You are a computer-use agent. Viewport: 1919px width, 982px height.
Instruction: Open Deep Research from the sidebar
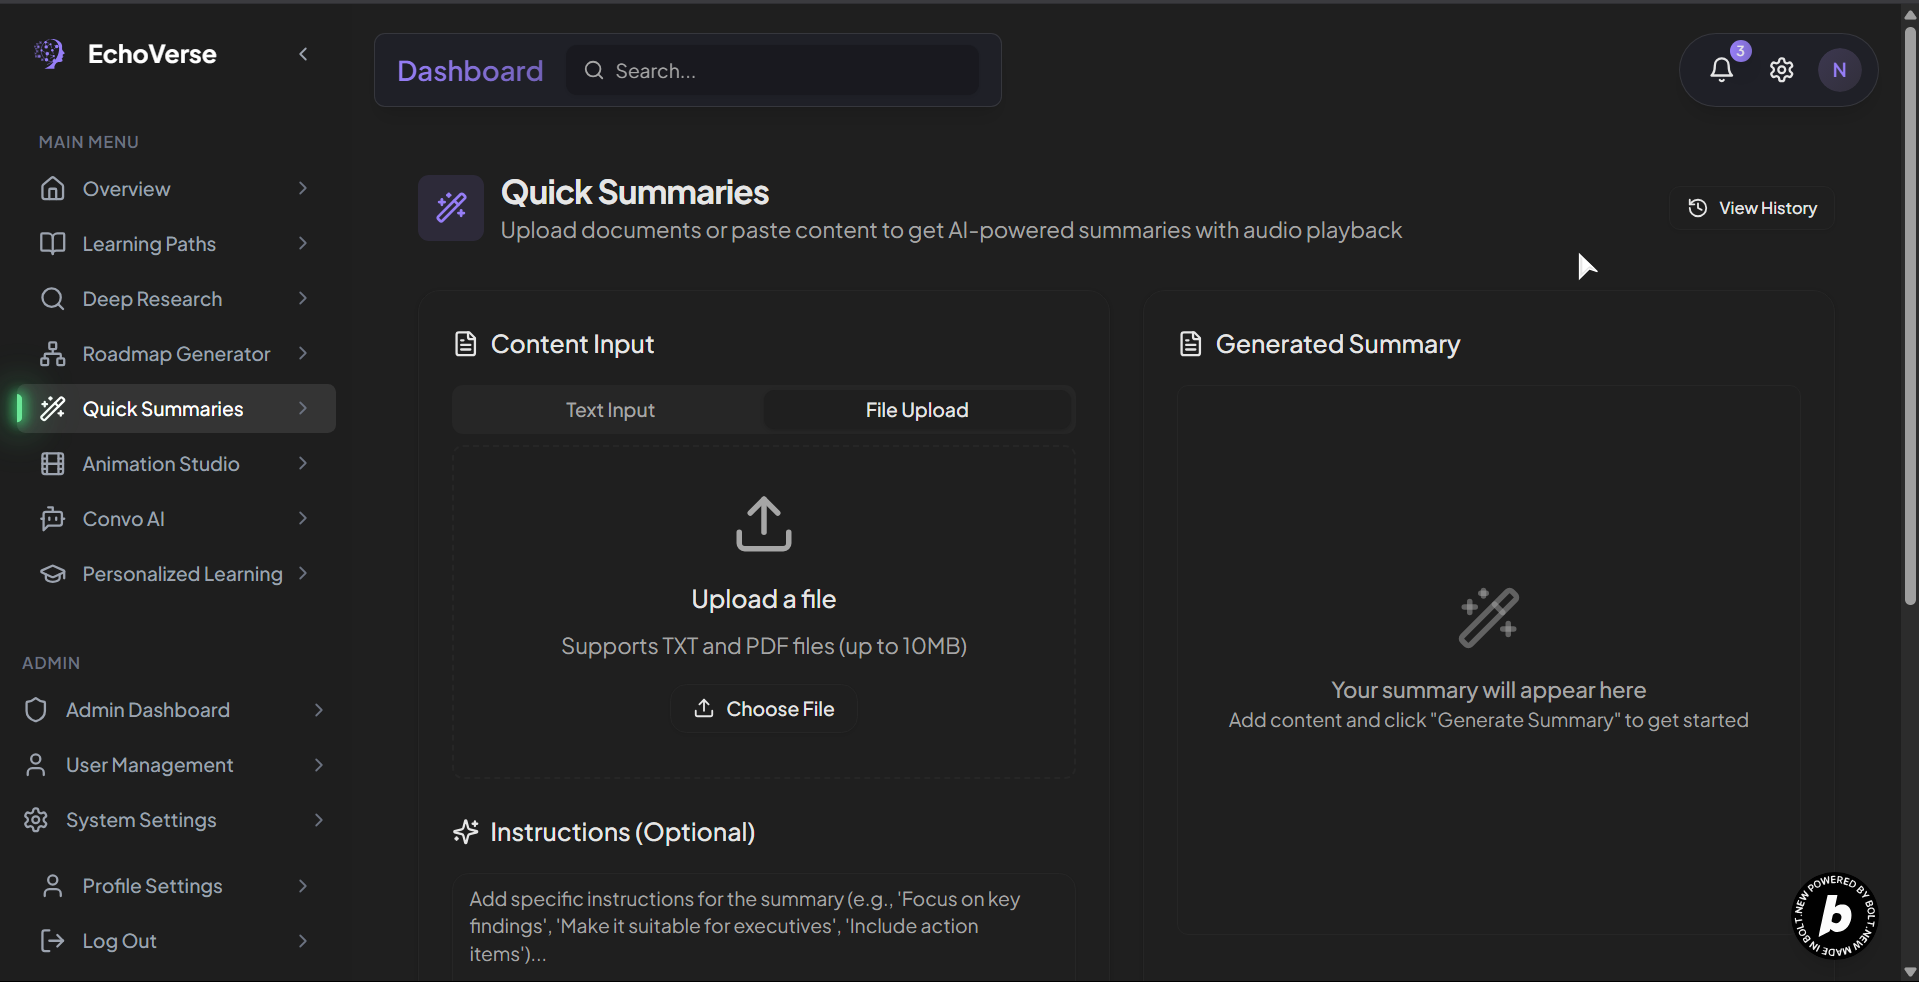152,299
